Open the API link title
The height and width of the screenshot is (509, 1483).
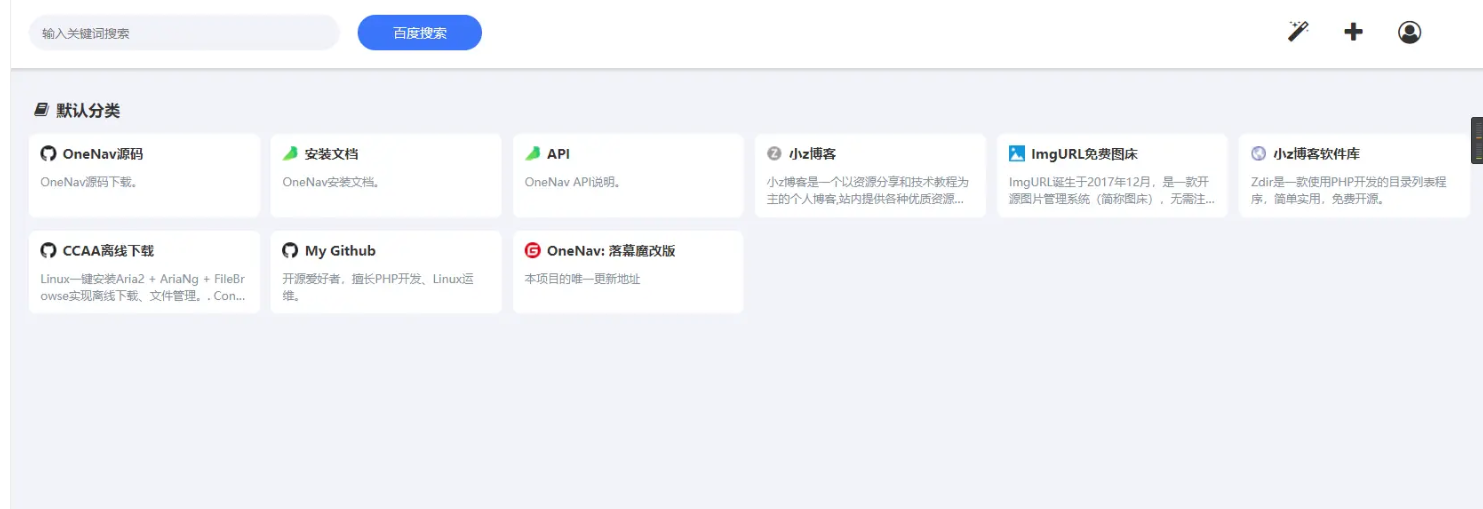[558, 154]
